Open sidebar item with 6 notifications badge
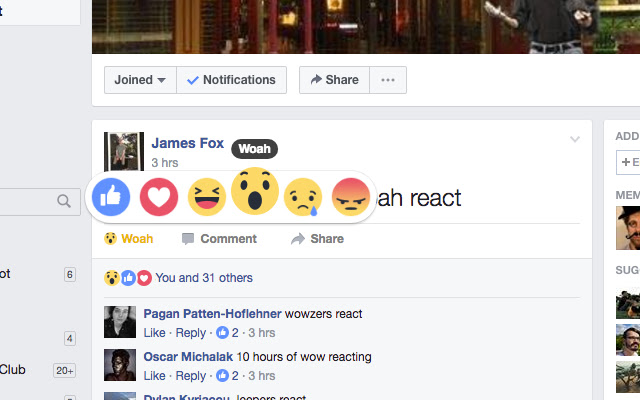The image size is (640, 400). click(38, 274)
